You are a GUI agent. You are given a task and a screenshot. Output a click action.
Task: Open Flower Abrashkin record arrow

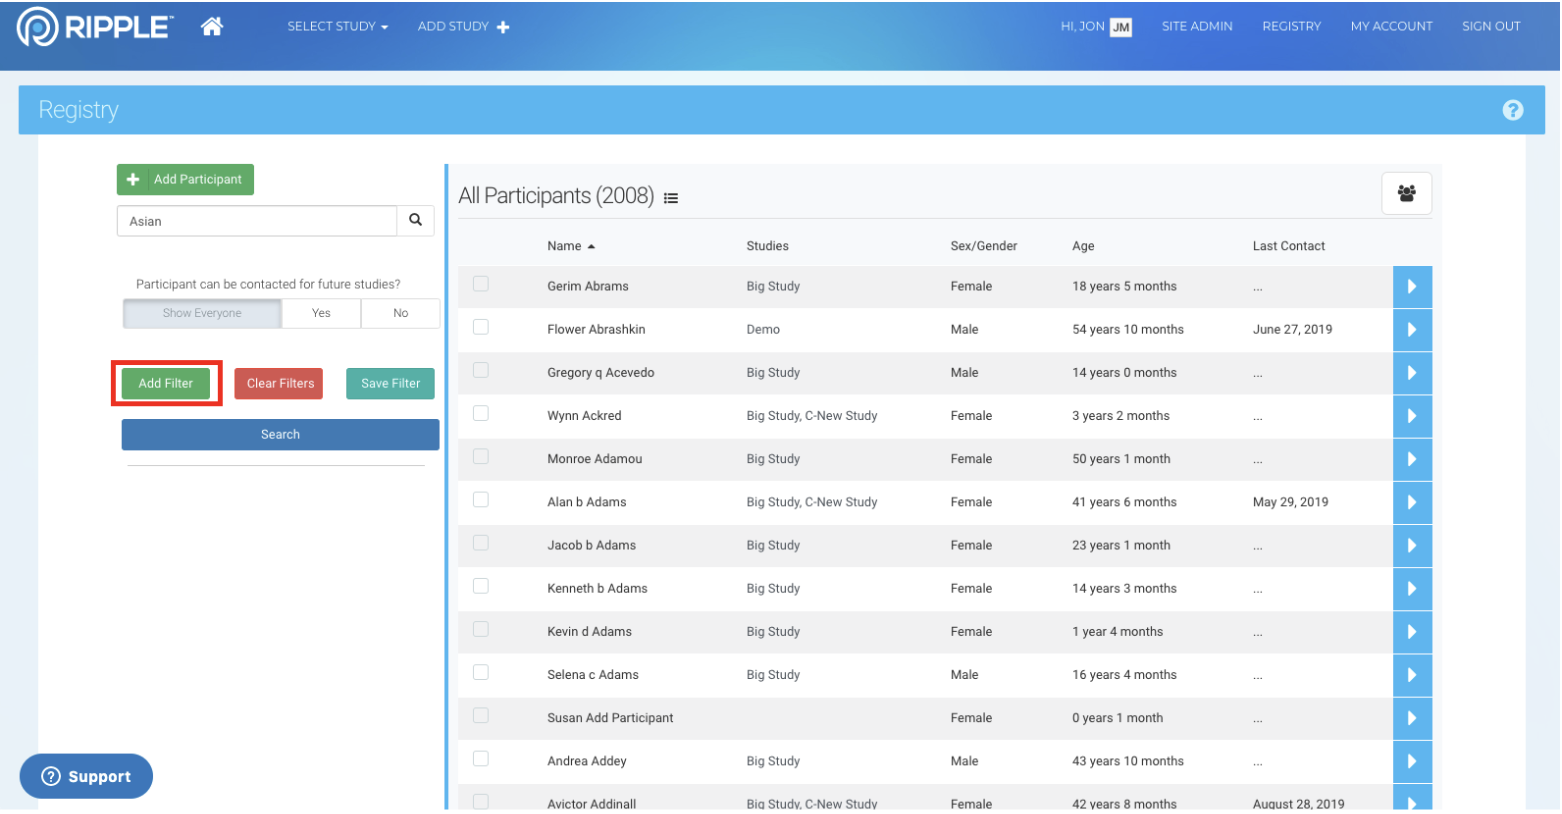pos(1411,330)
